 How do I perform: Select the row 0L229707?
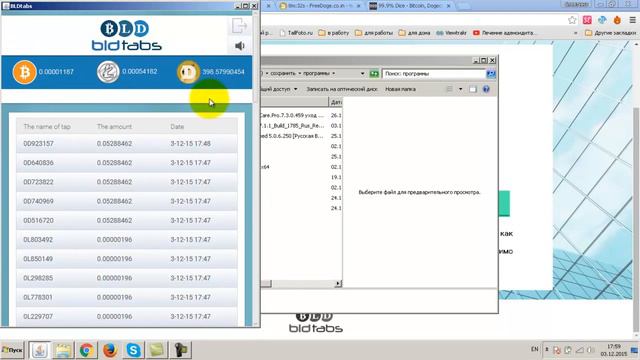pos(127,316)
